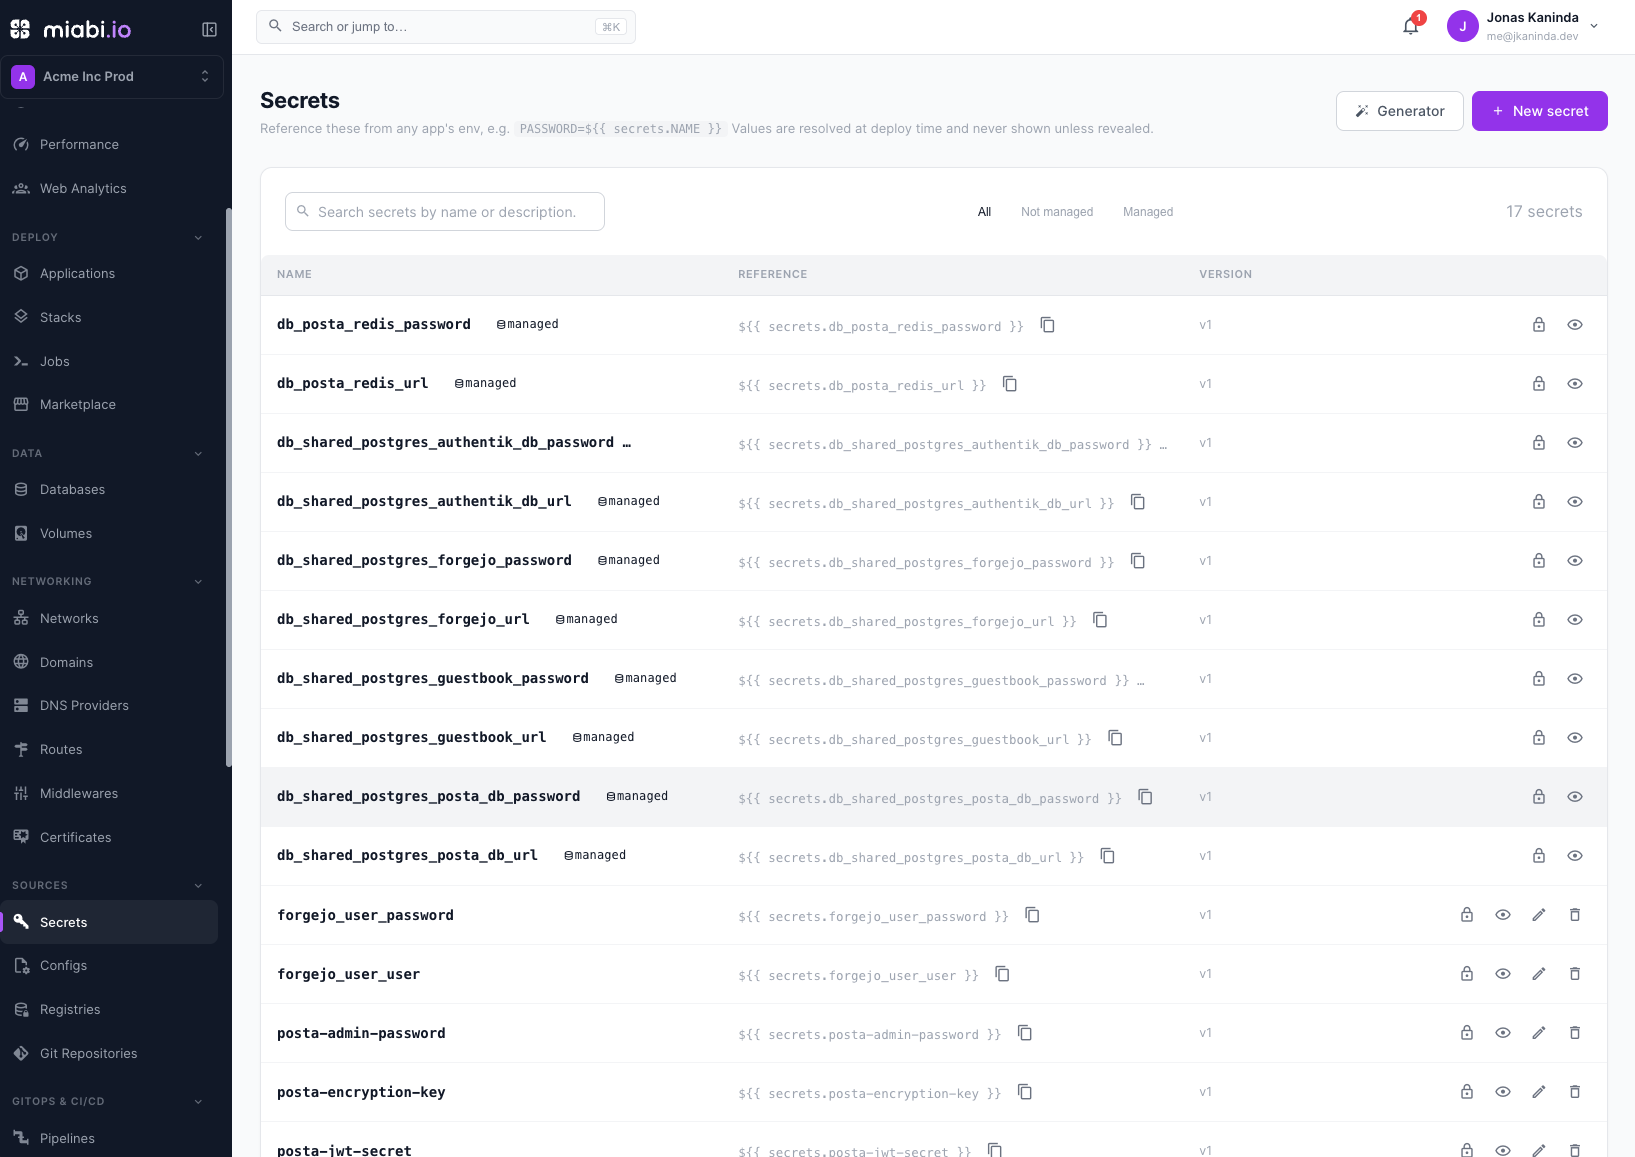Copy reference for db_posta_redis_url
1635x1157 pixels.
1010,384
